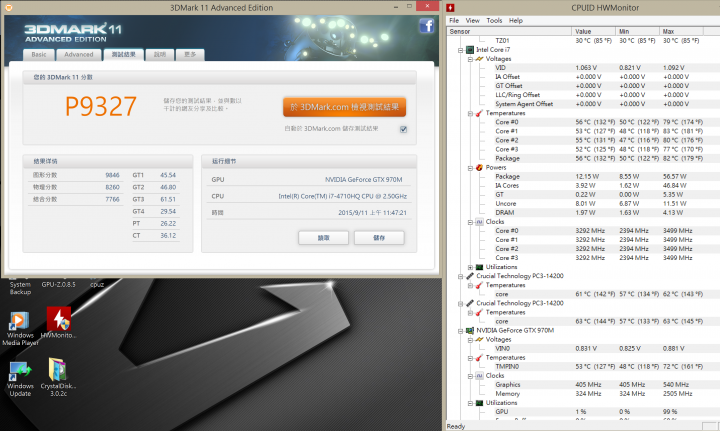Image resolution: width=720 pixels, height=431 pixels.
Task: Expand Utilizations node under Intel Core i7
Action: 470,267
